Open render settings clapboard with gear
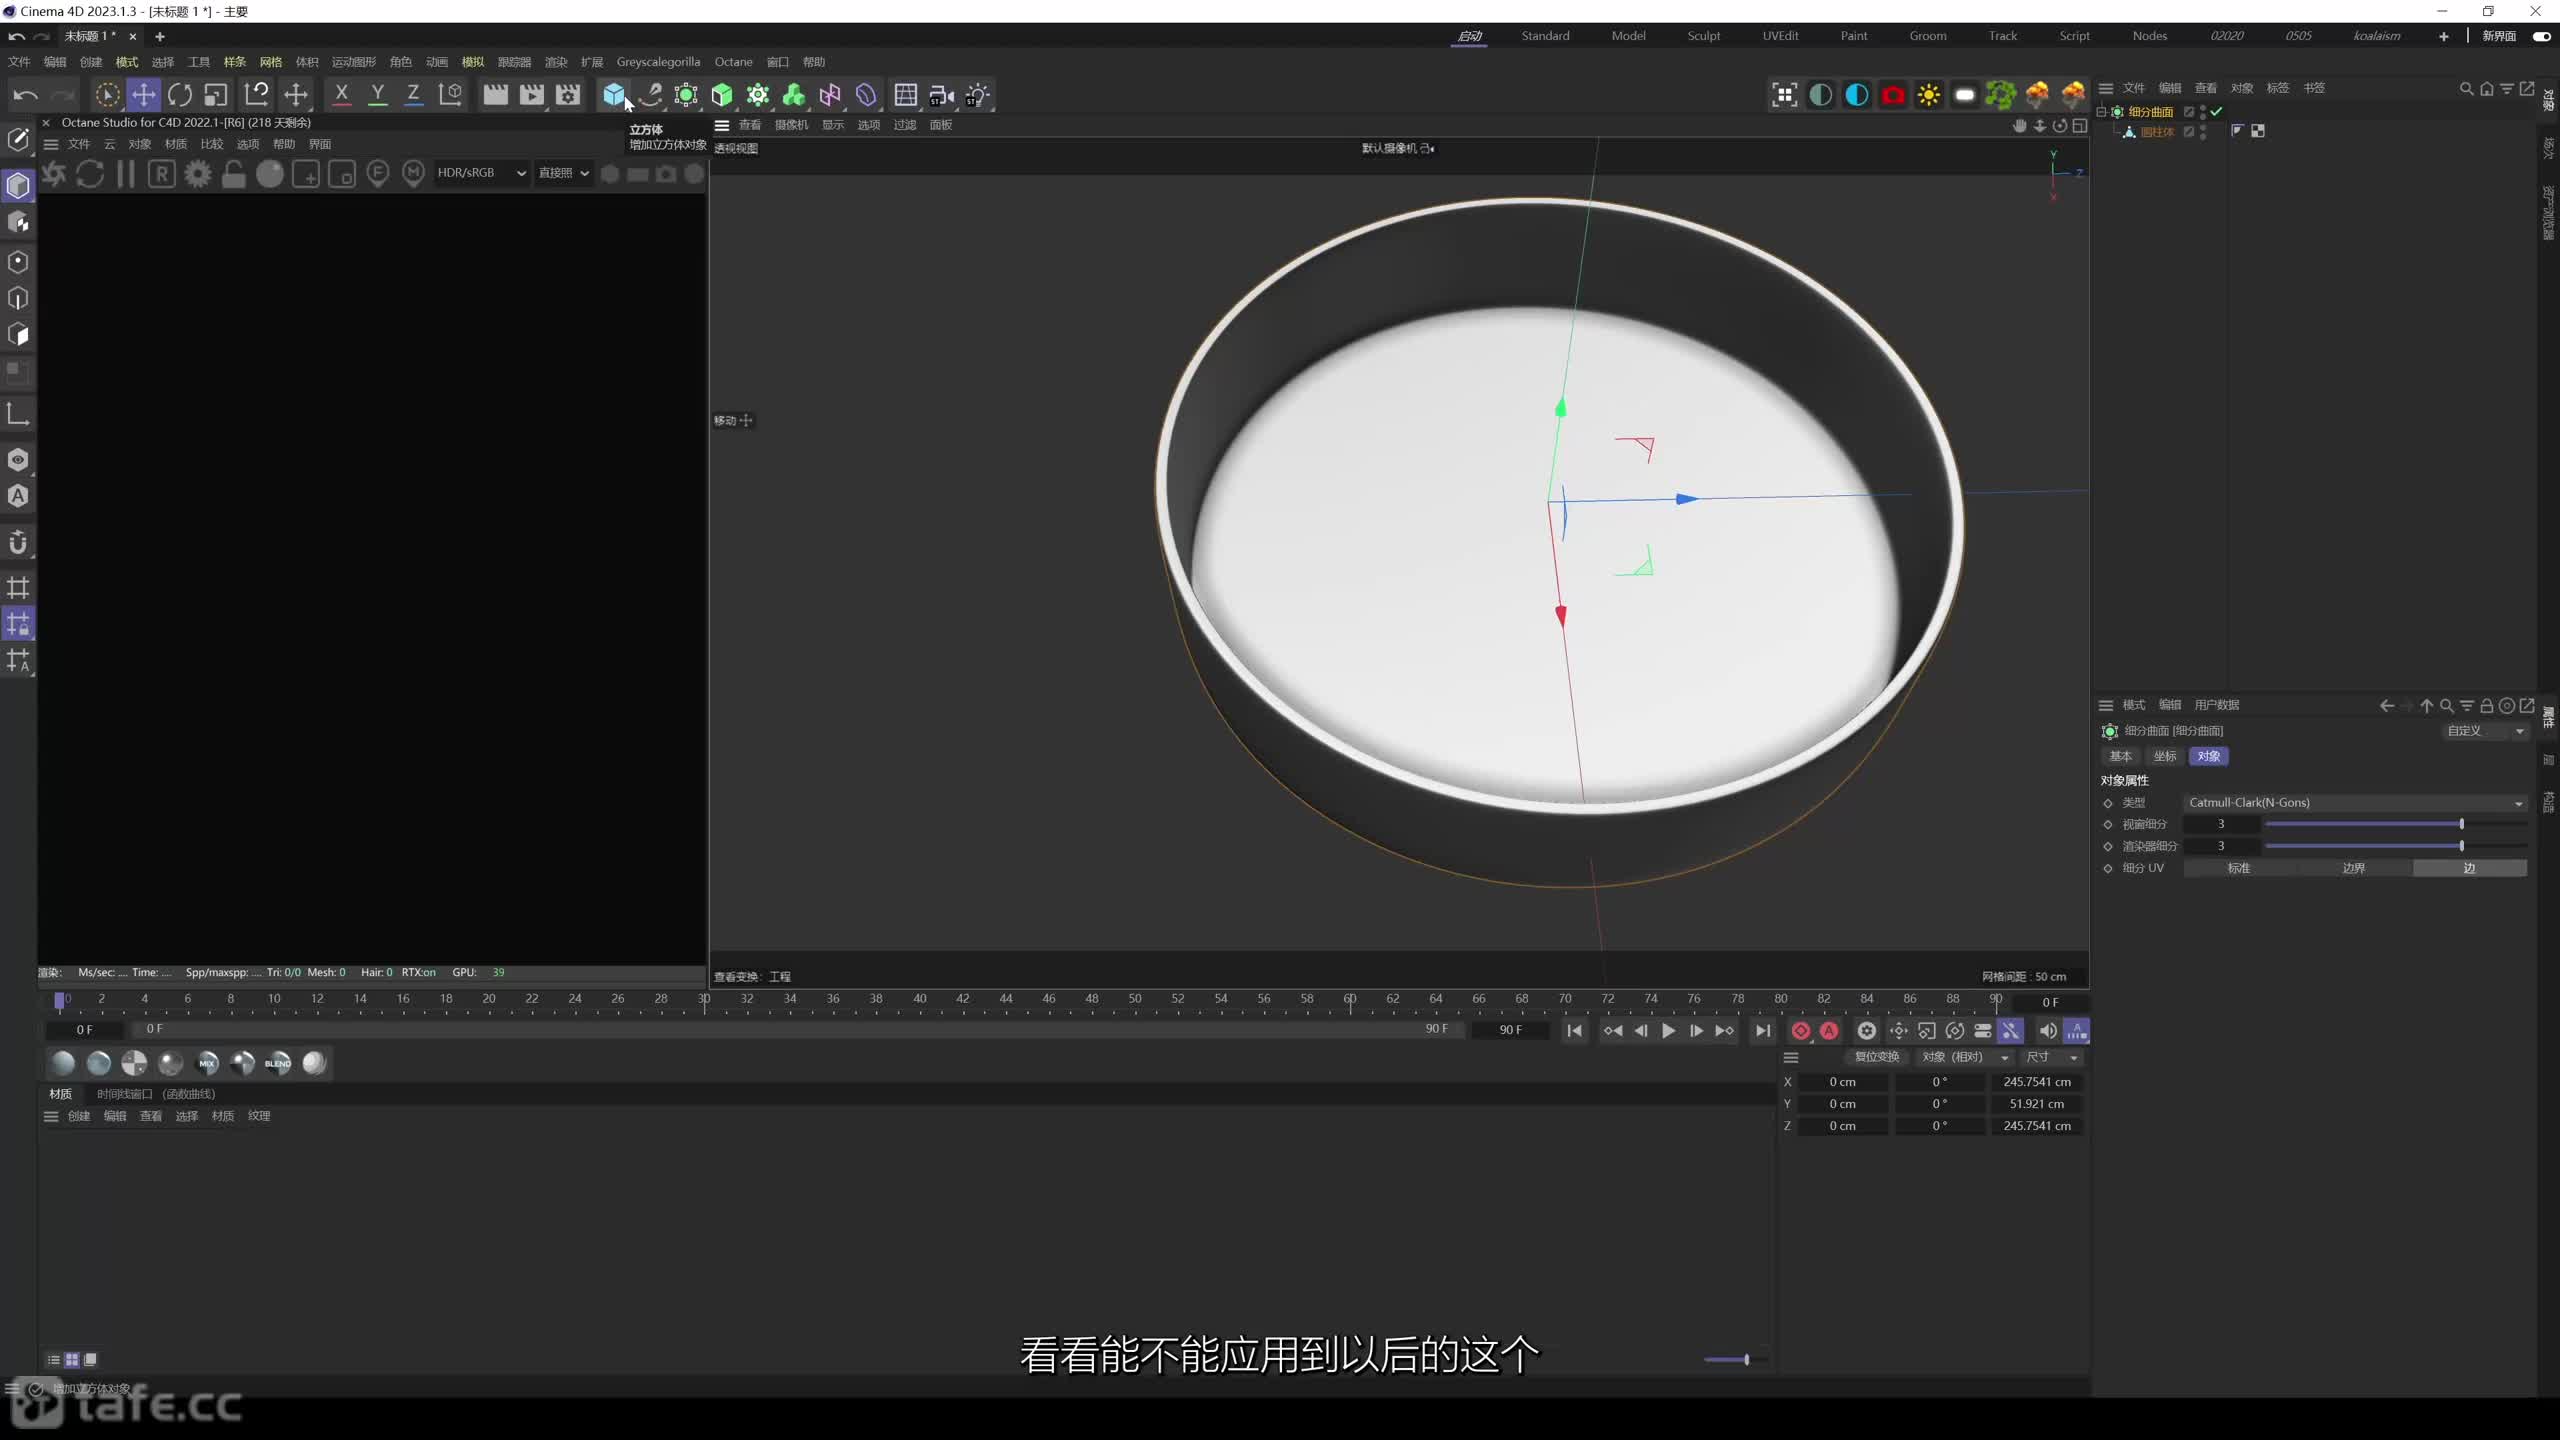 (568, 95)
